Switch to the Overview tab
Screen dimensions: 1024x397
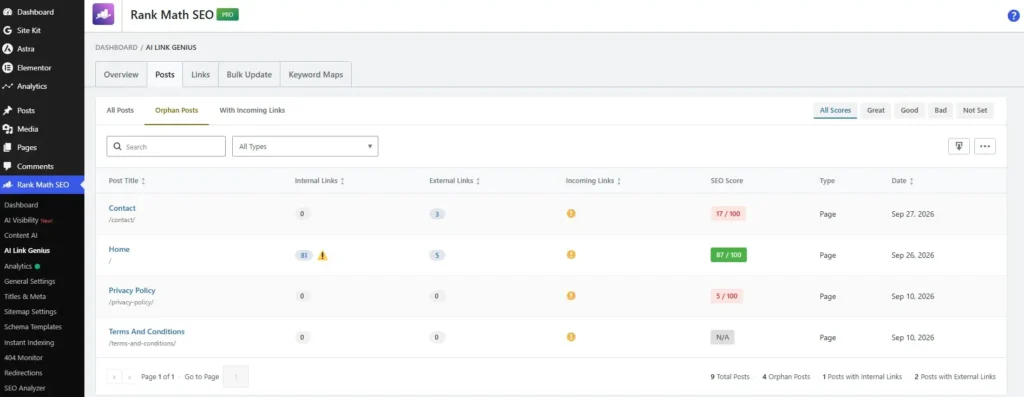point(121,74)
